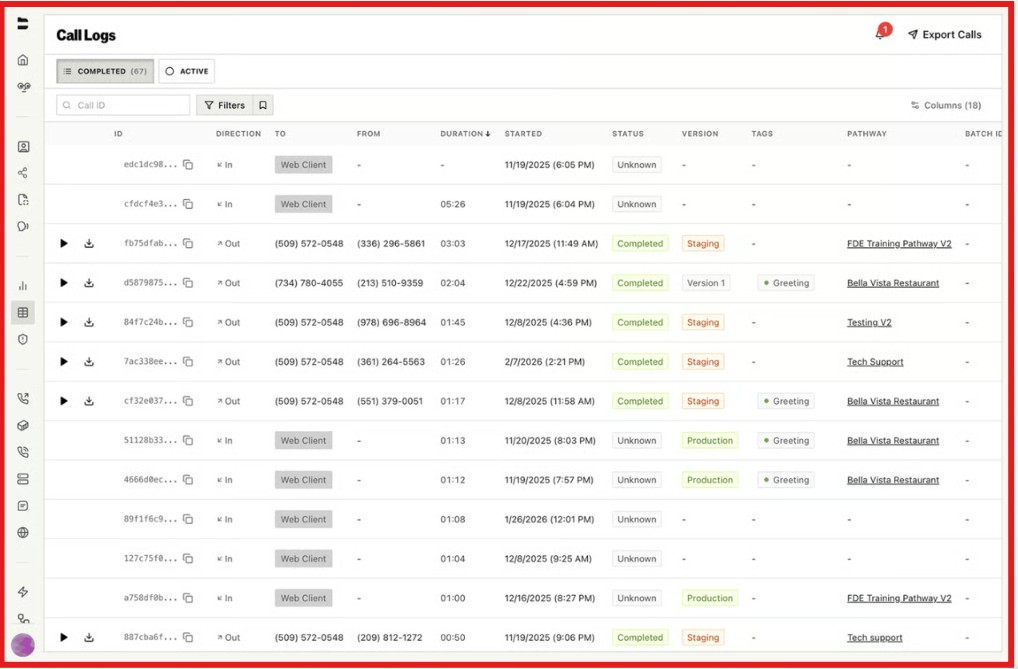Click the Greeting tag on call d5879875
1018x669 pixels.
[x=786, y=283]
